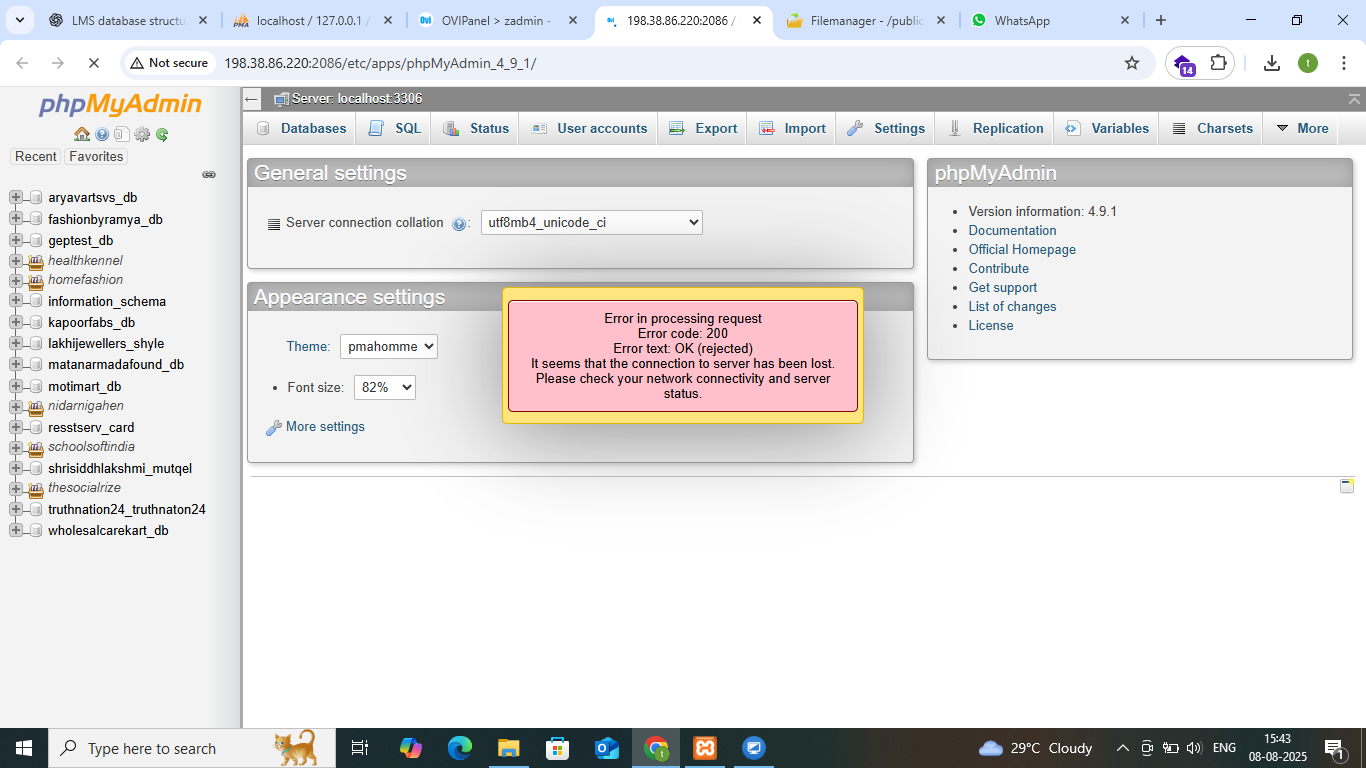Screen dimensions: 1366x768
Task: Bookmark this page with the star icon
Action: point(1132,63)
